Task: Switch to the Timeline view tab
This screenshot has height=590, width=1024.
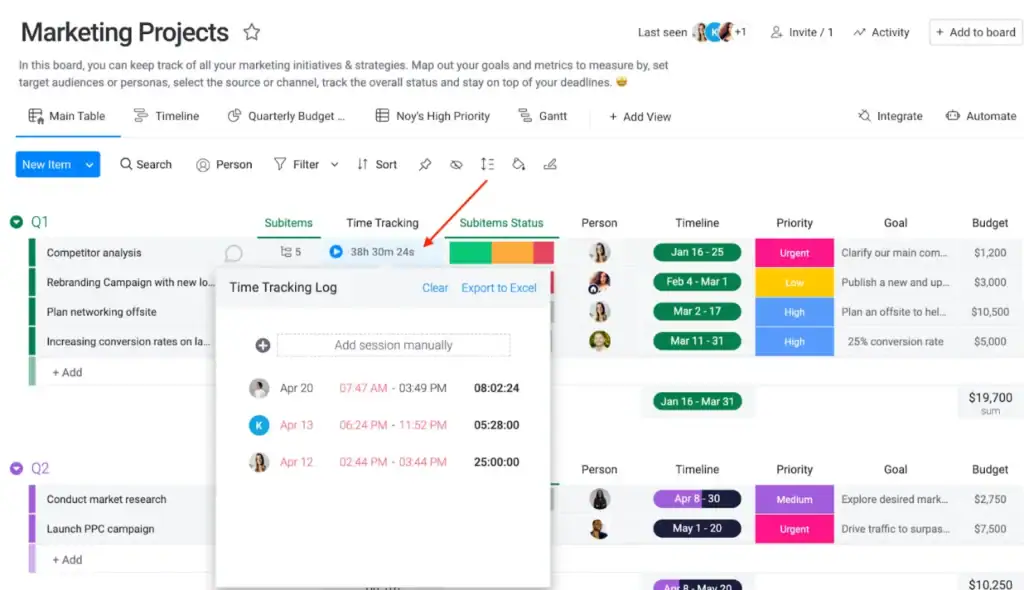Action: click(x=167, y=116)
